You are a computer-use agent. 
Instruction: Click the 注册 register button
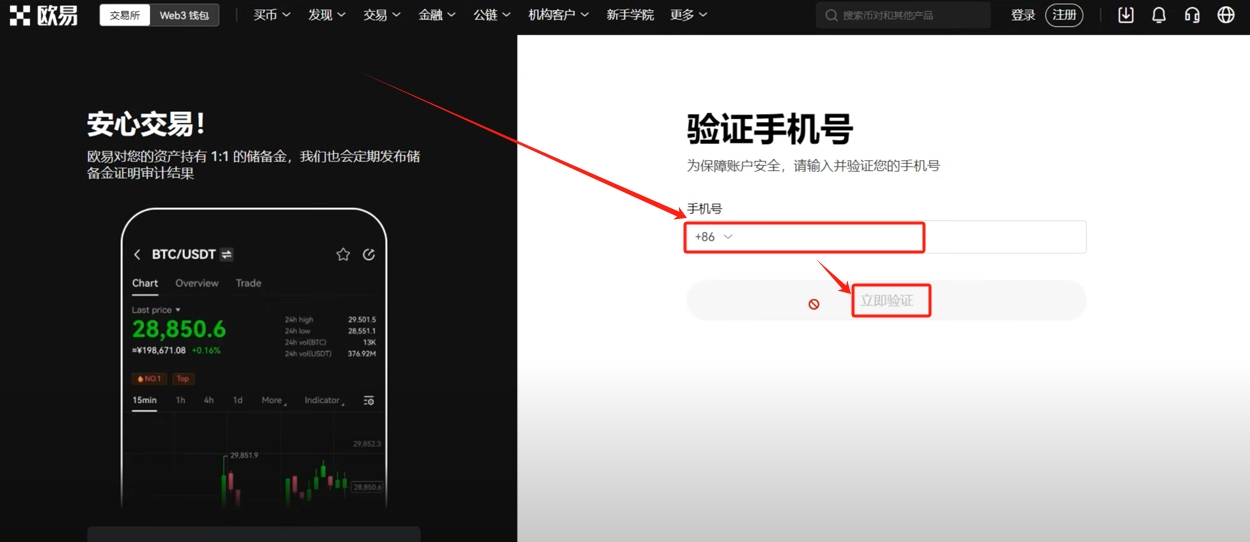click(x=1064, y=15)
